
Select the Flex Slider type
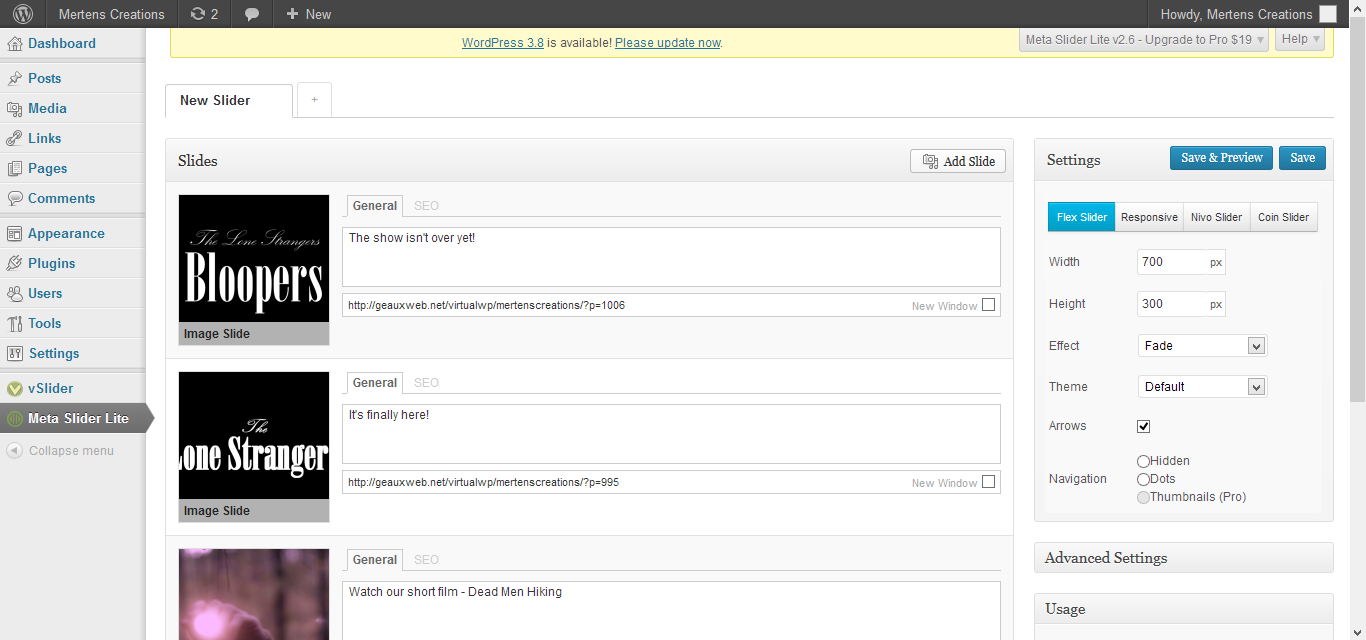[1082, 217]
